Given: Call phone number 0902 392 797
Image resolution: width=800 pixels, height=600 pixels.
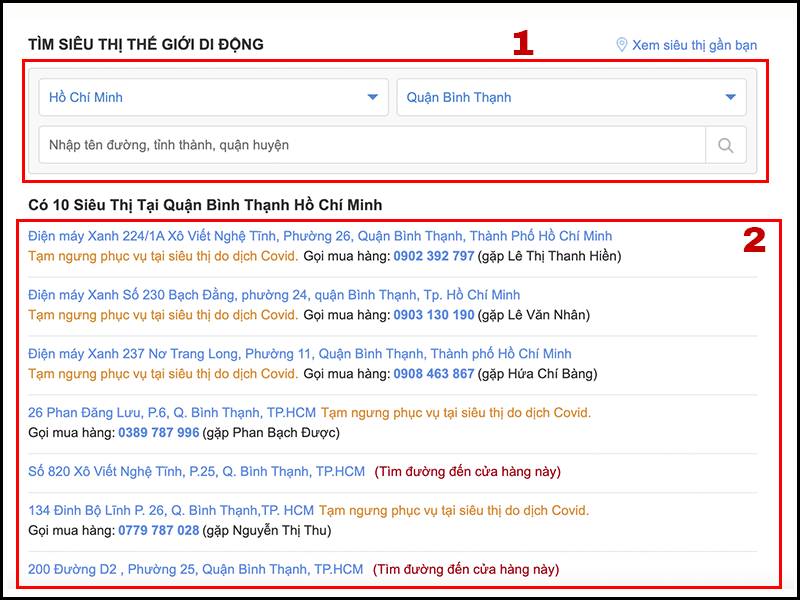Looking at the screenshot, I should [434, 256].
